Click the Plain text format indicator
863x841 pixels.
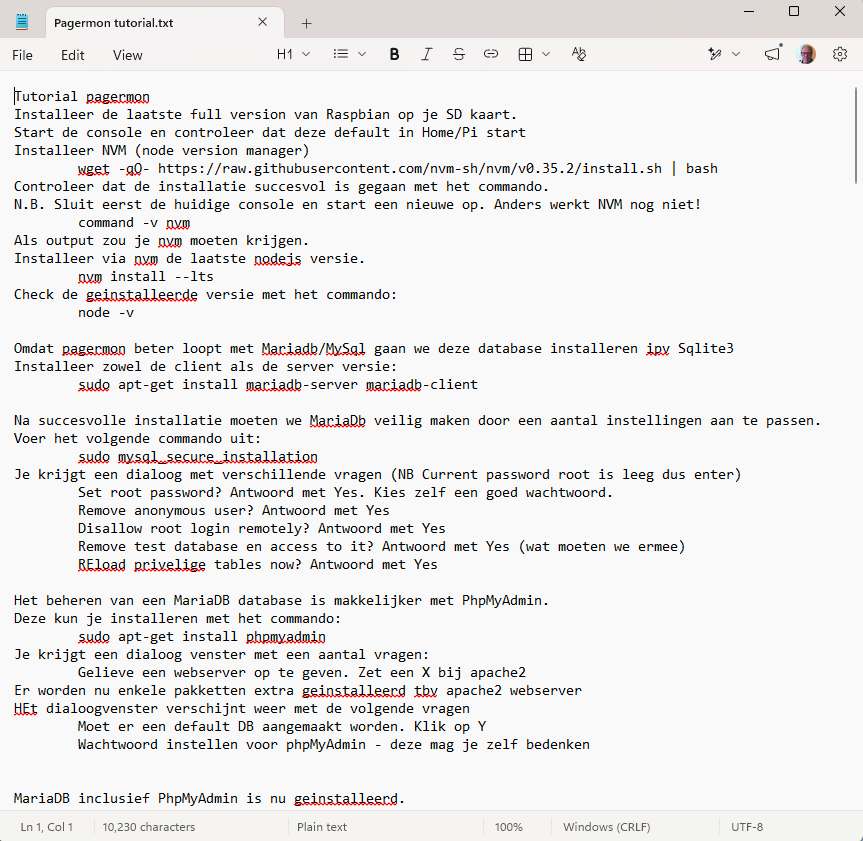pos(322,827)
